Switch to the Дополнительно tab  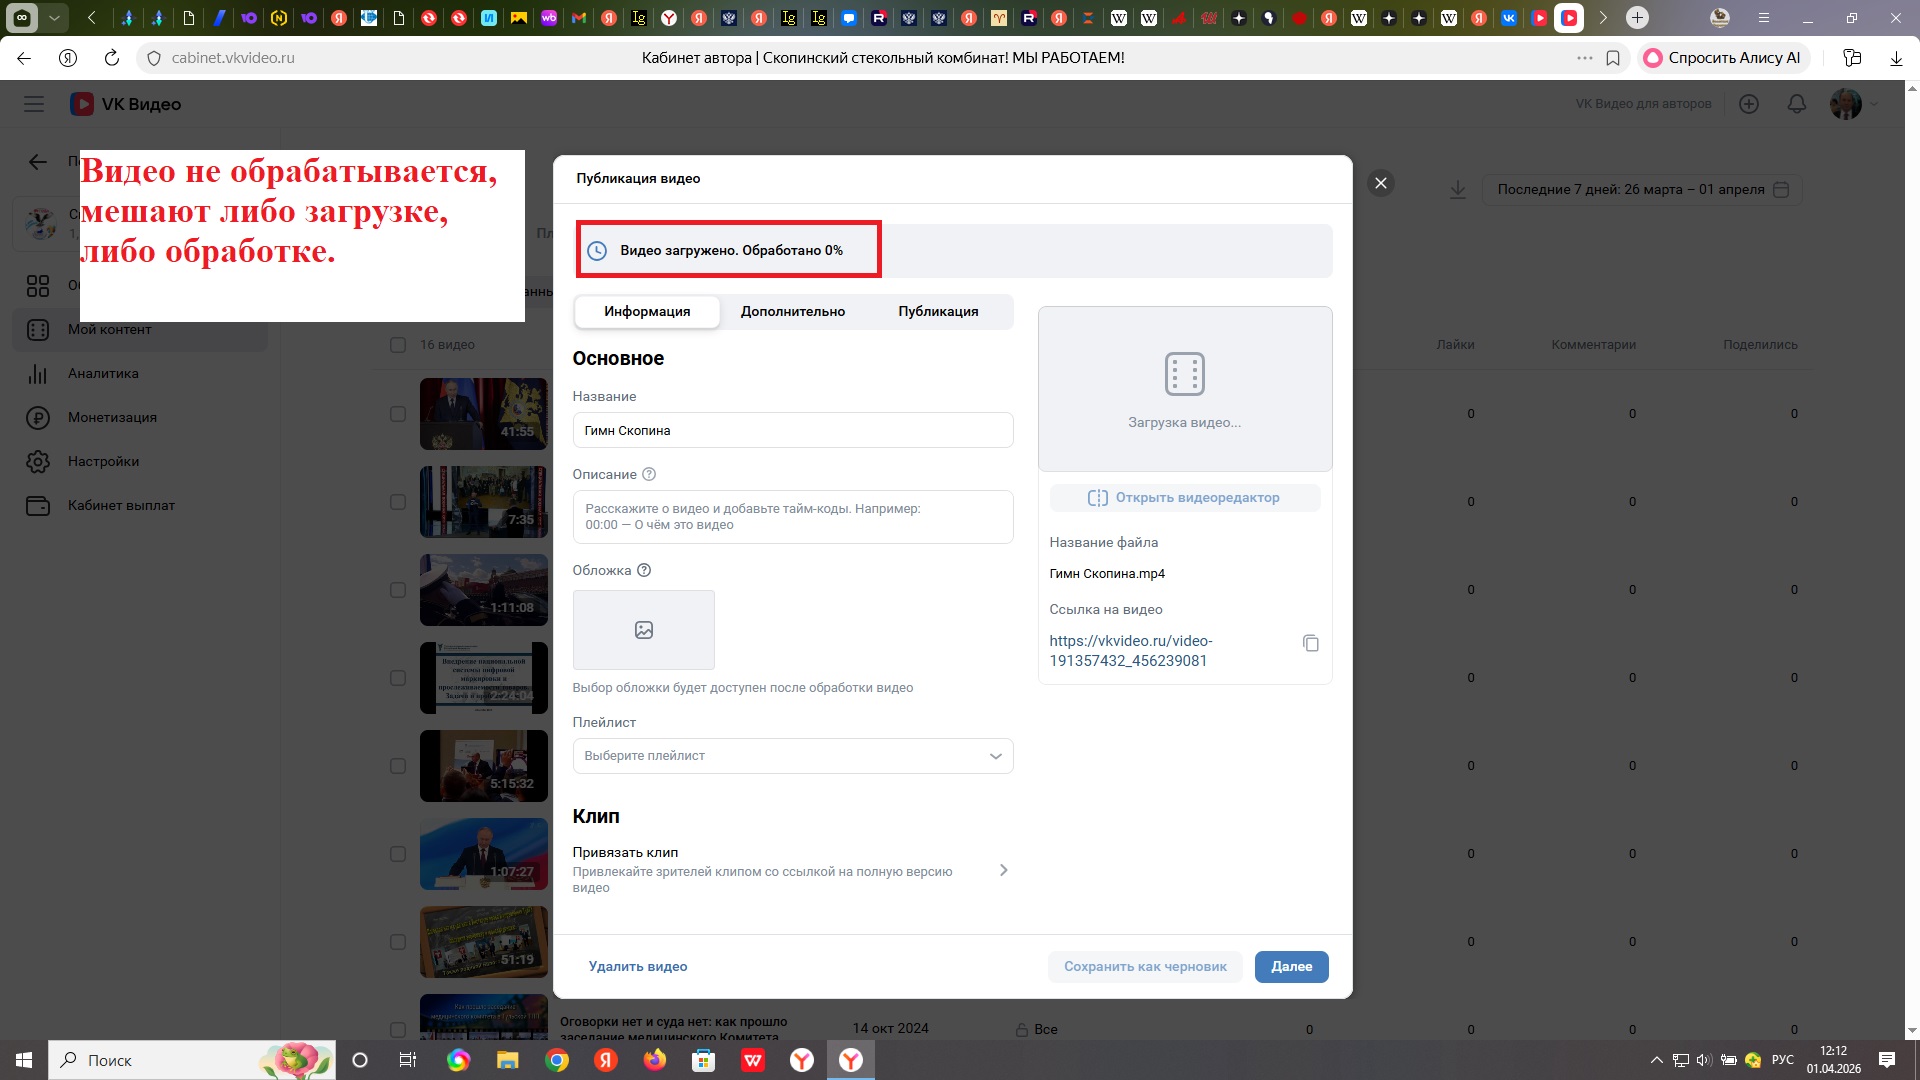(792, 311)
